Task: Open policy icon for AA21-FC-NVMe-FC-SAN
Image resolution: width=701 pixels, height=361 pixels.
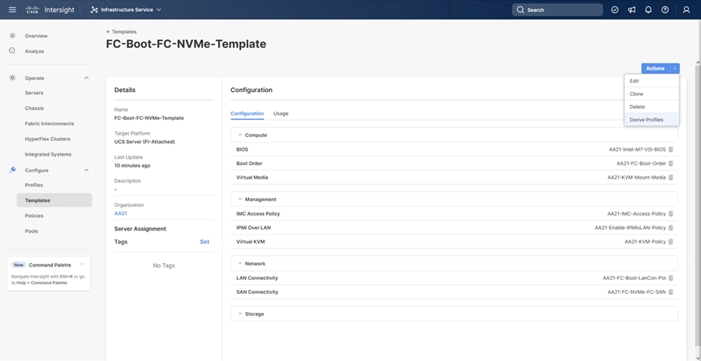Action: point(671,292)
